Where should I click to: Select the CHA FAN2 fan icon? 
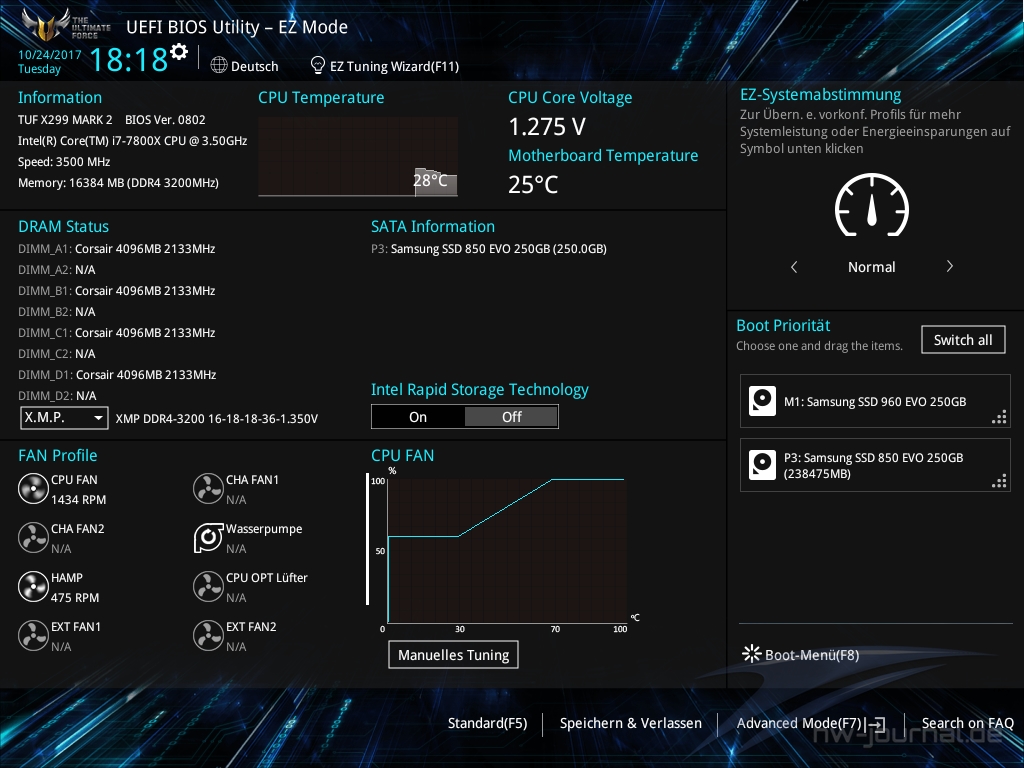click(x=33, y=537)
